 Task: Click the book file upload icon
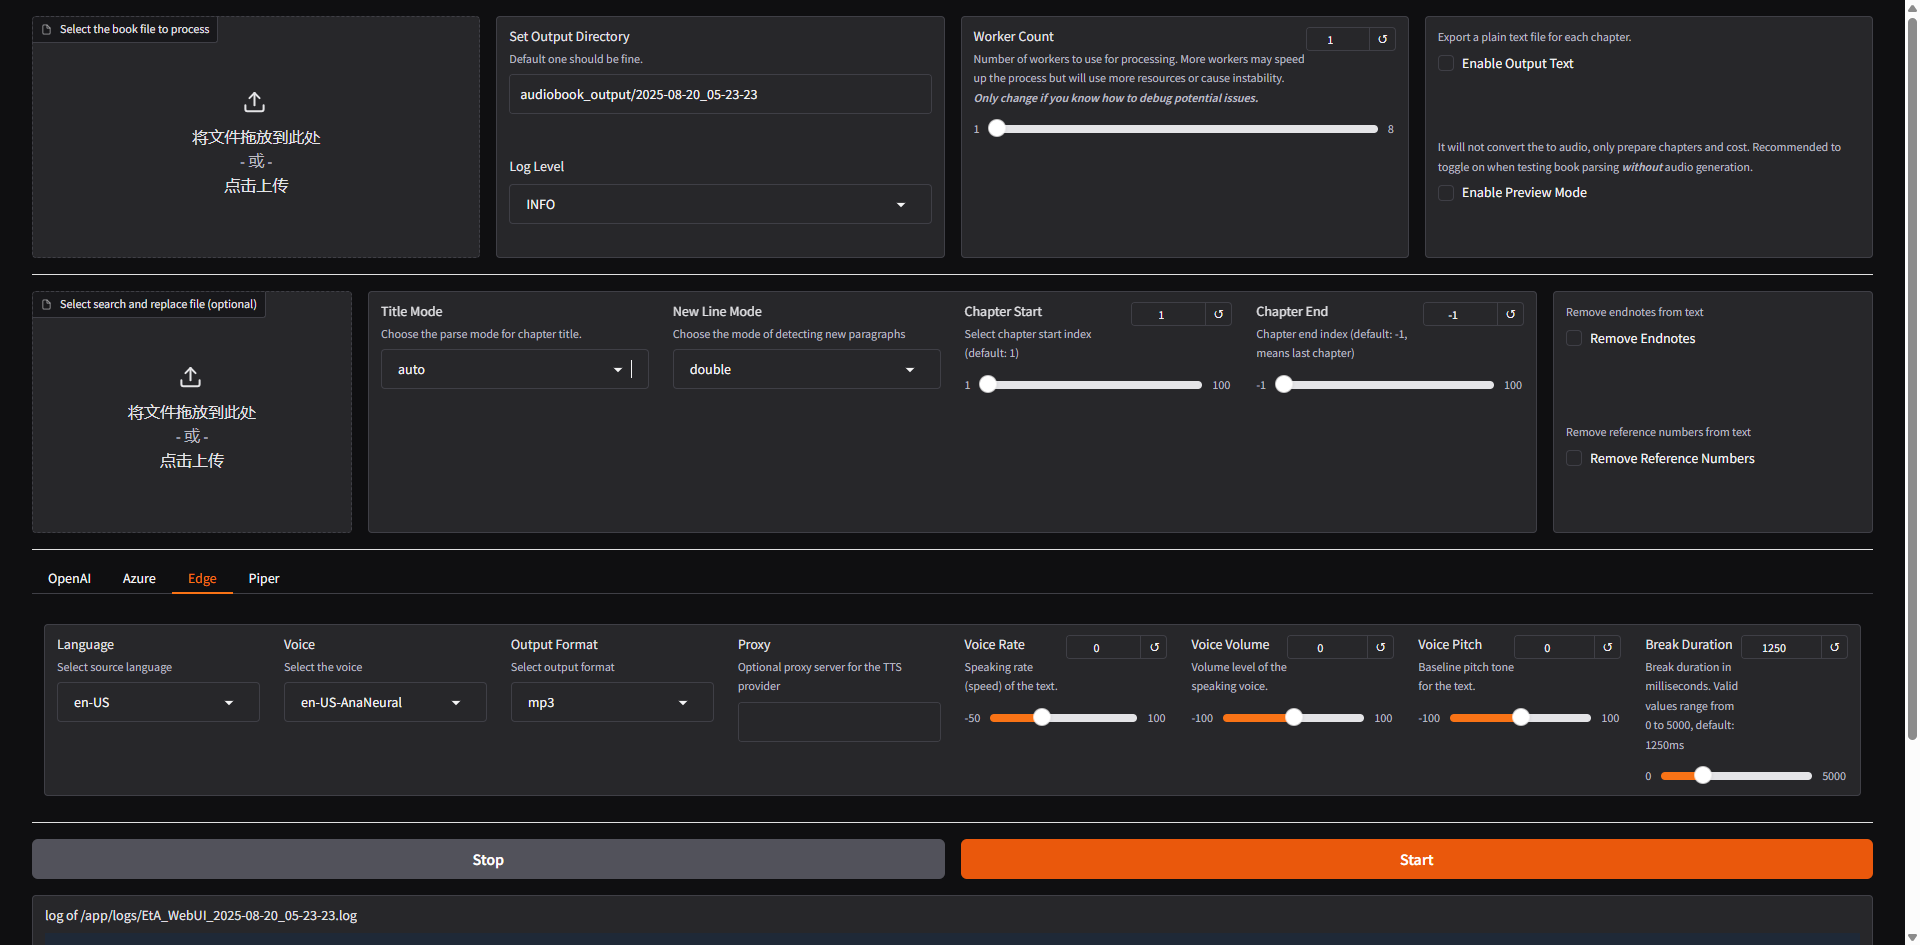254,102
